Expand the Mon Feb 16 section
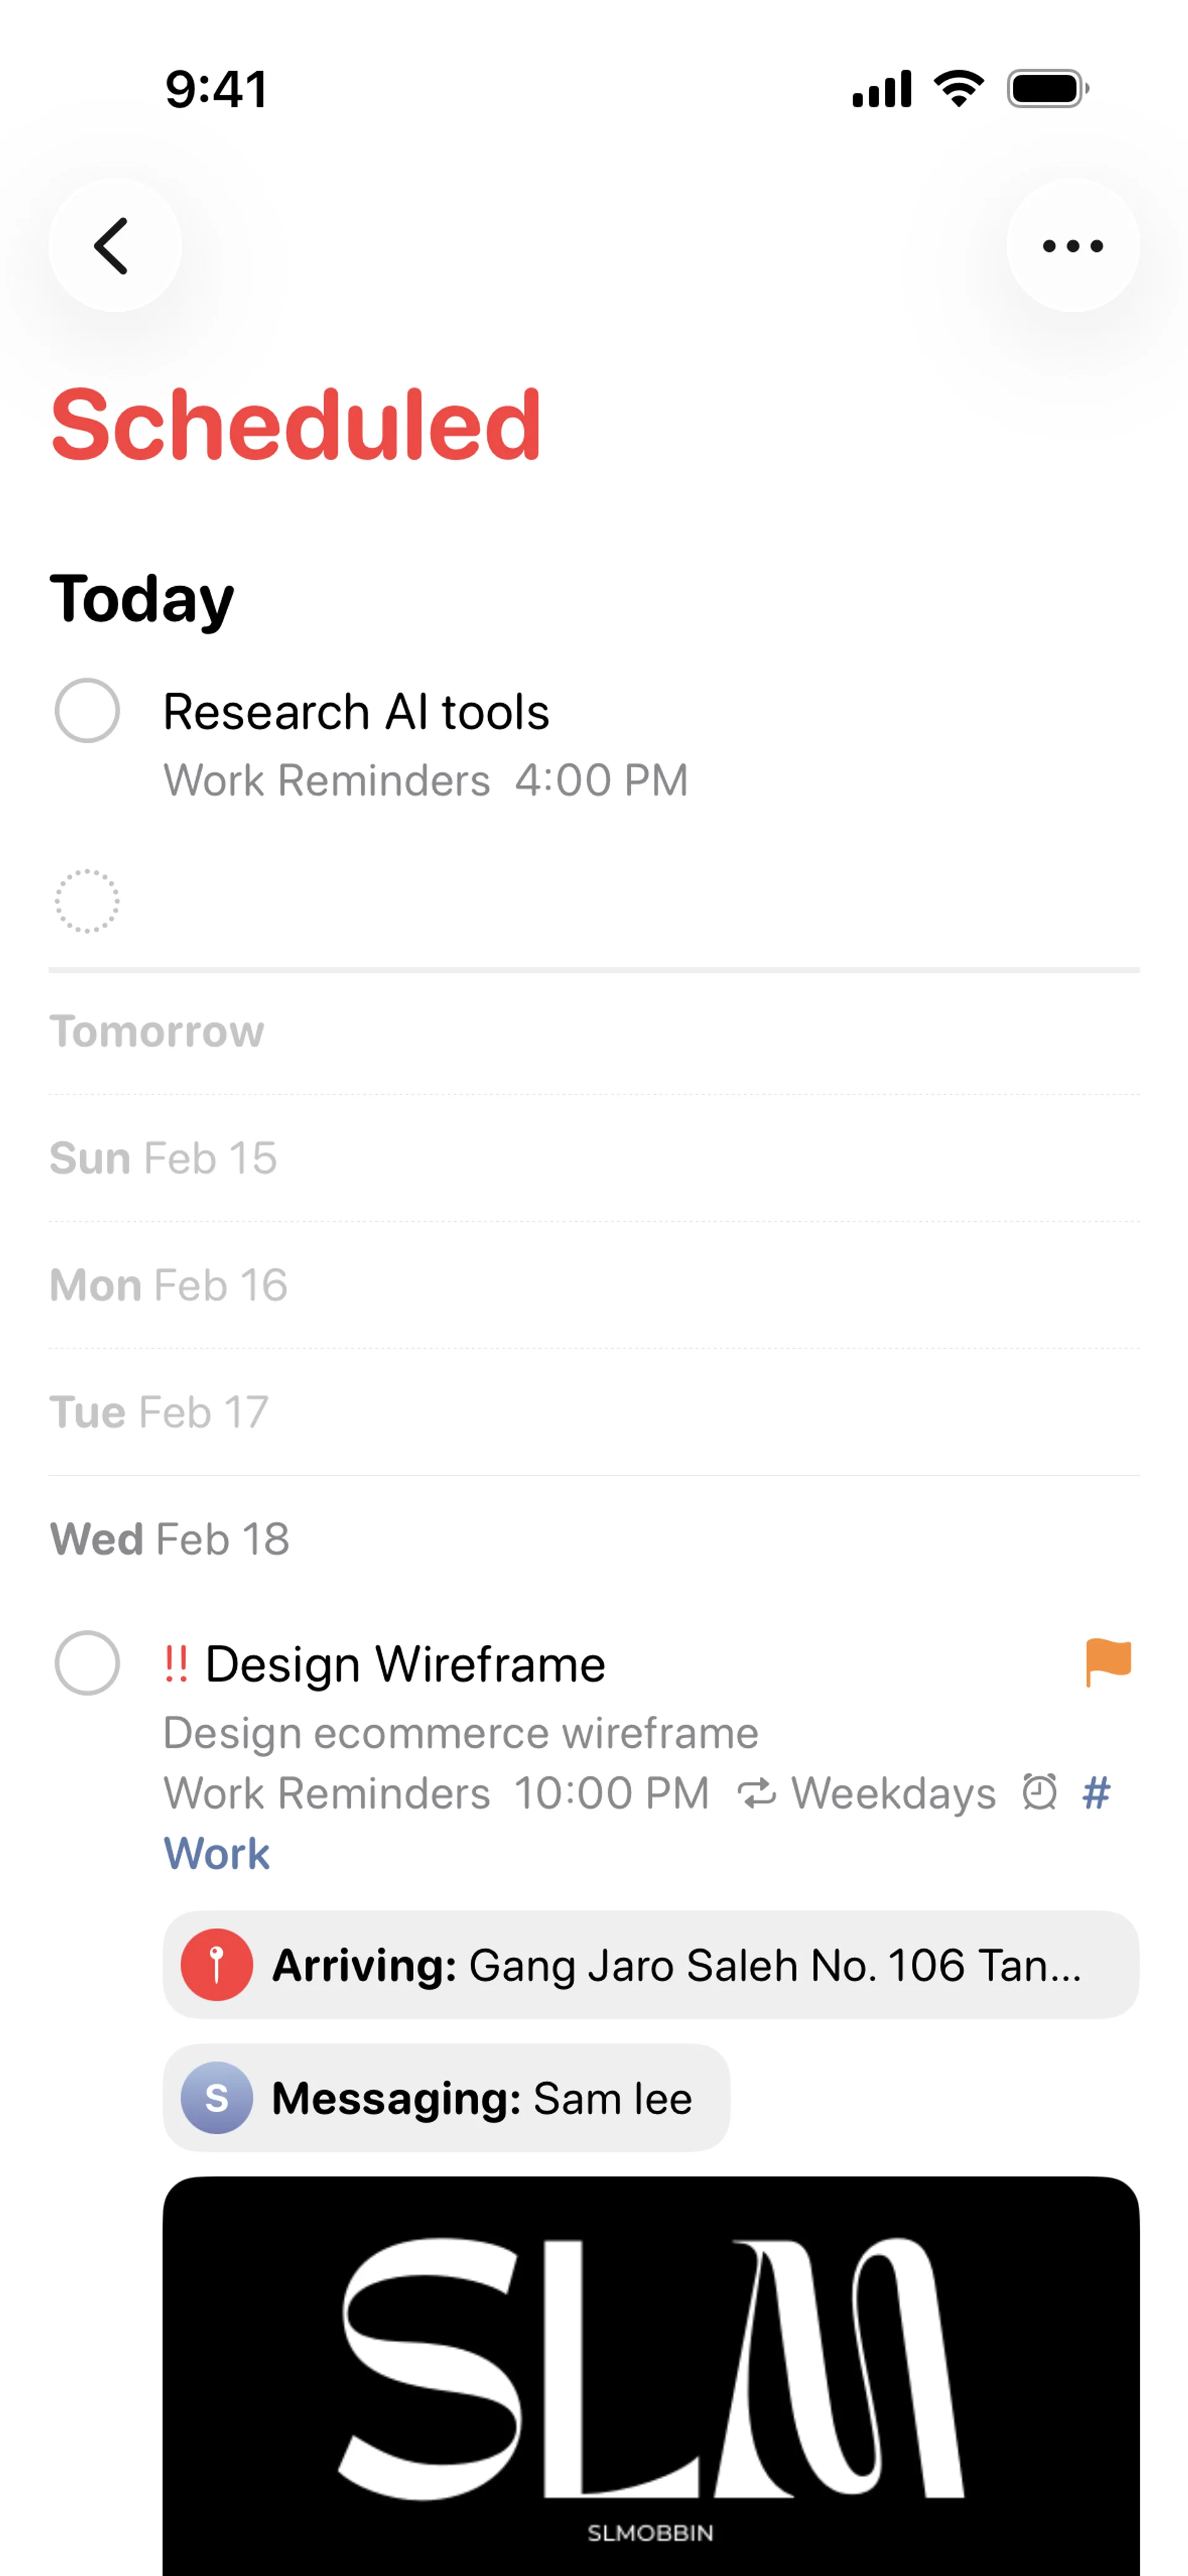 coord(168,1285)
